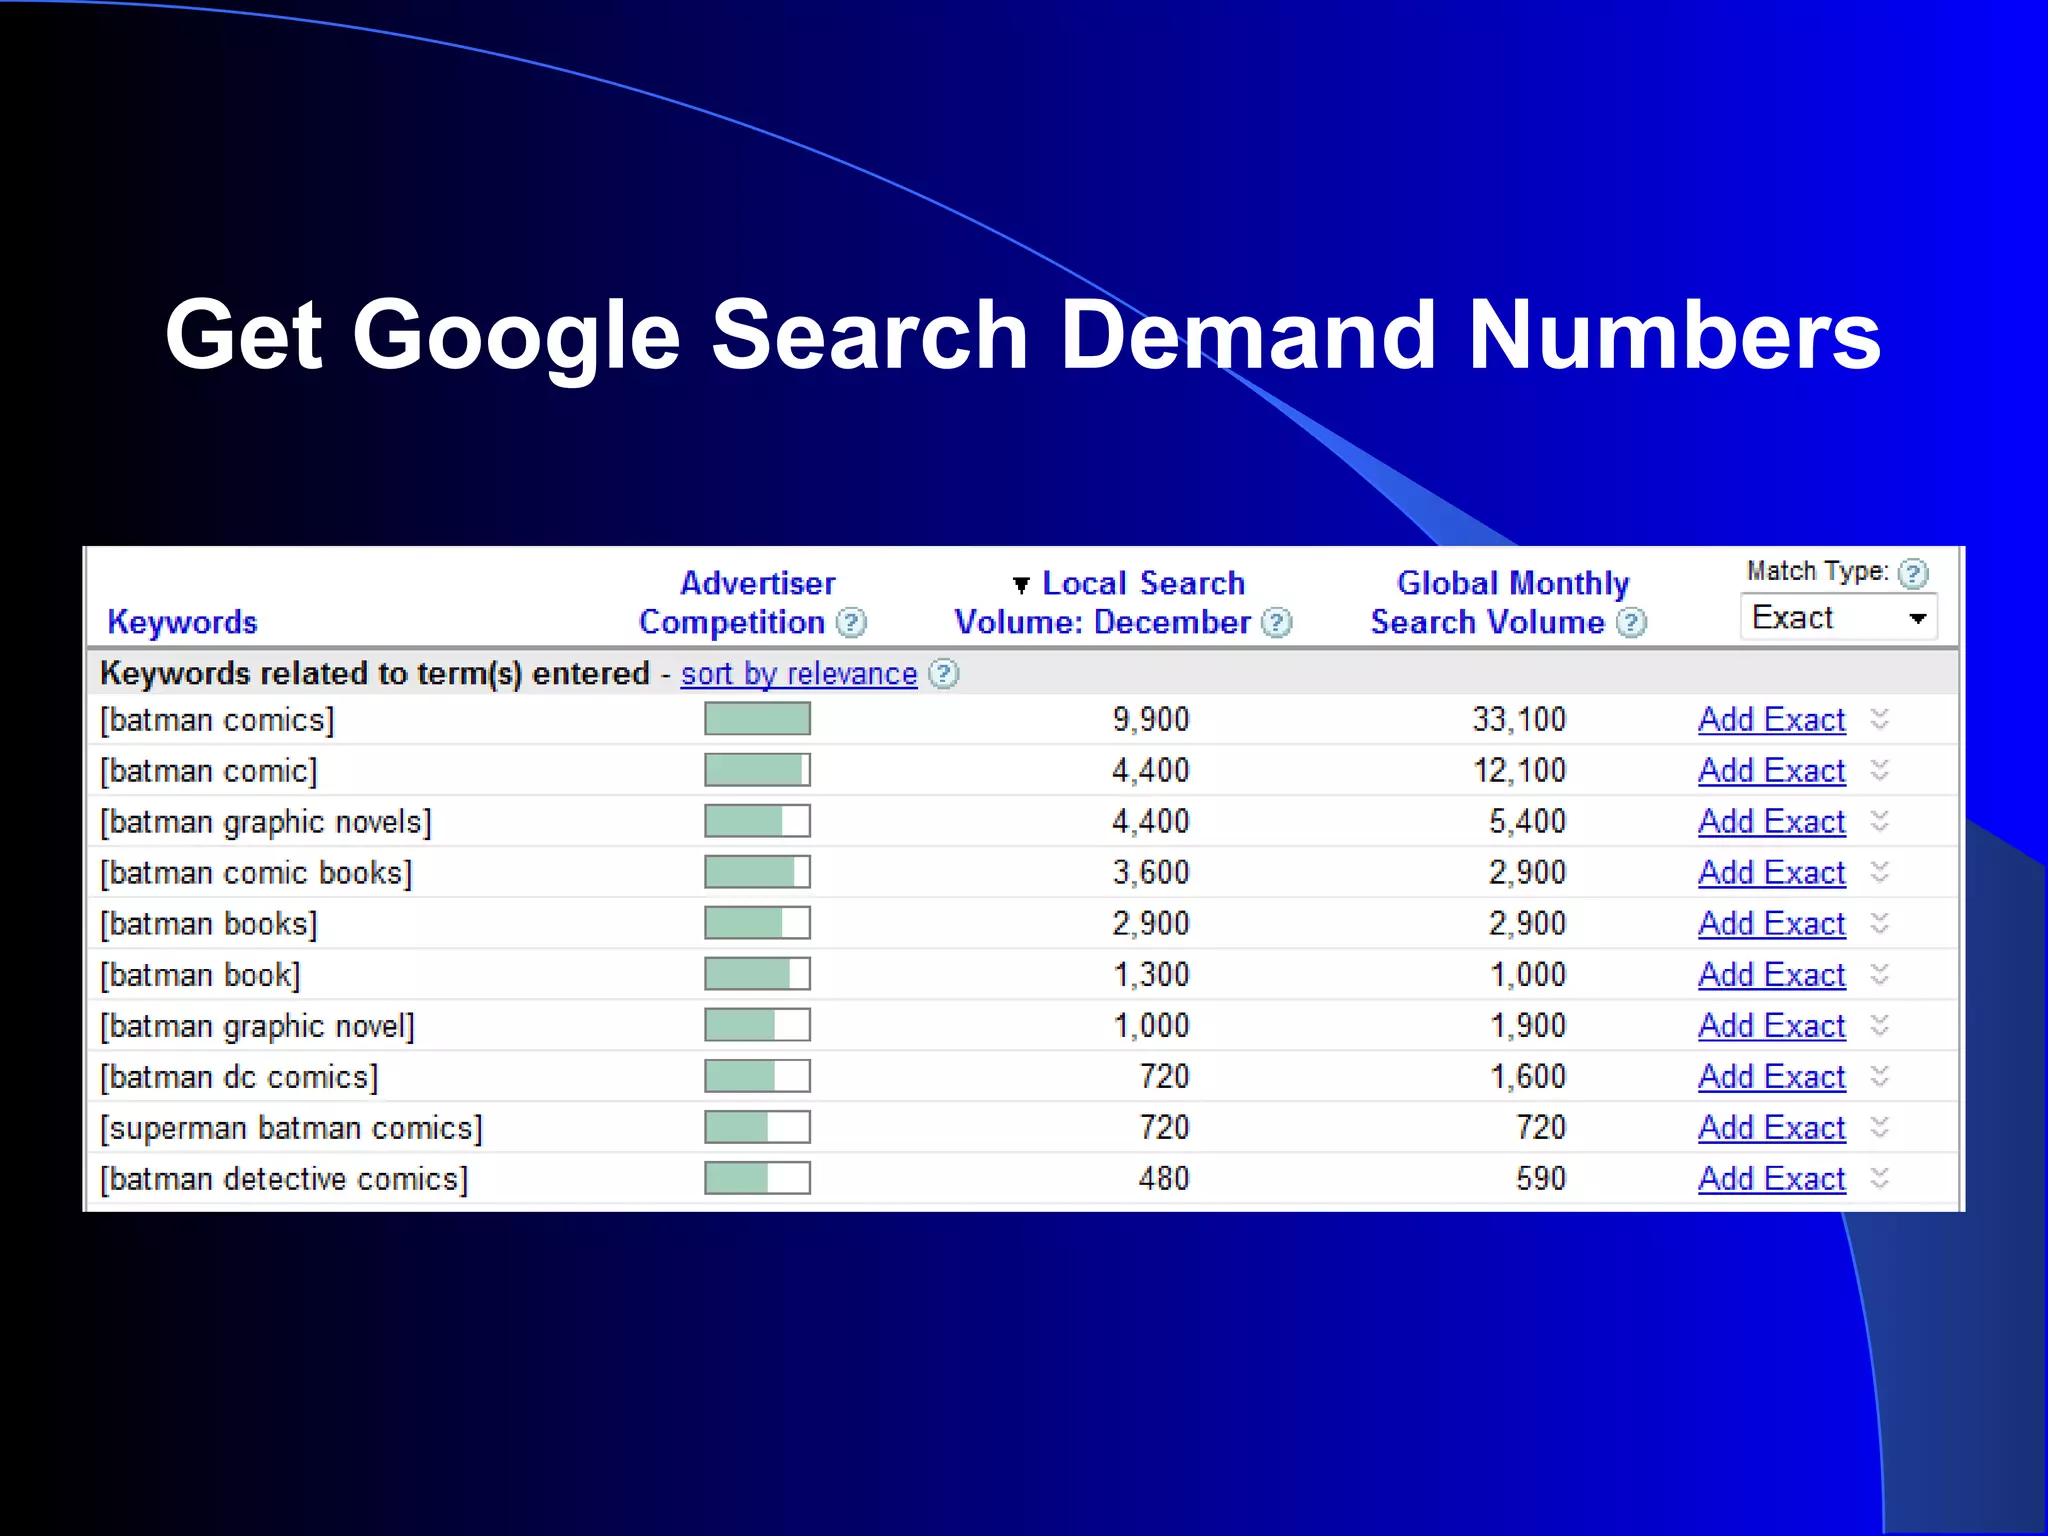Click local volume 1,300
2048x1536 pixels.
point(1151,975)
